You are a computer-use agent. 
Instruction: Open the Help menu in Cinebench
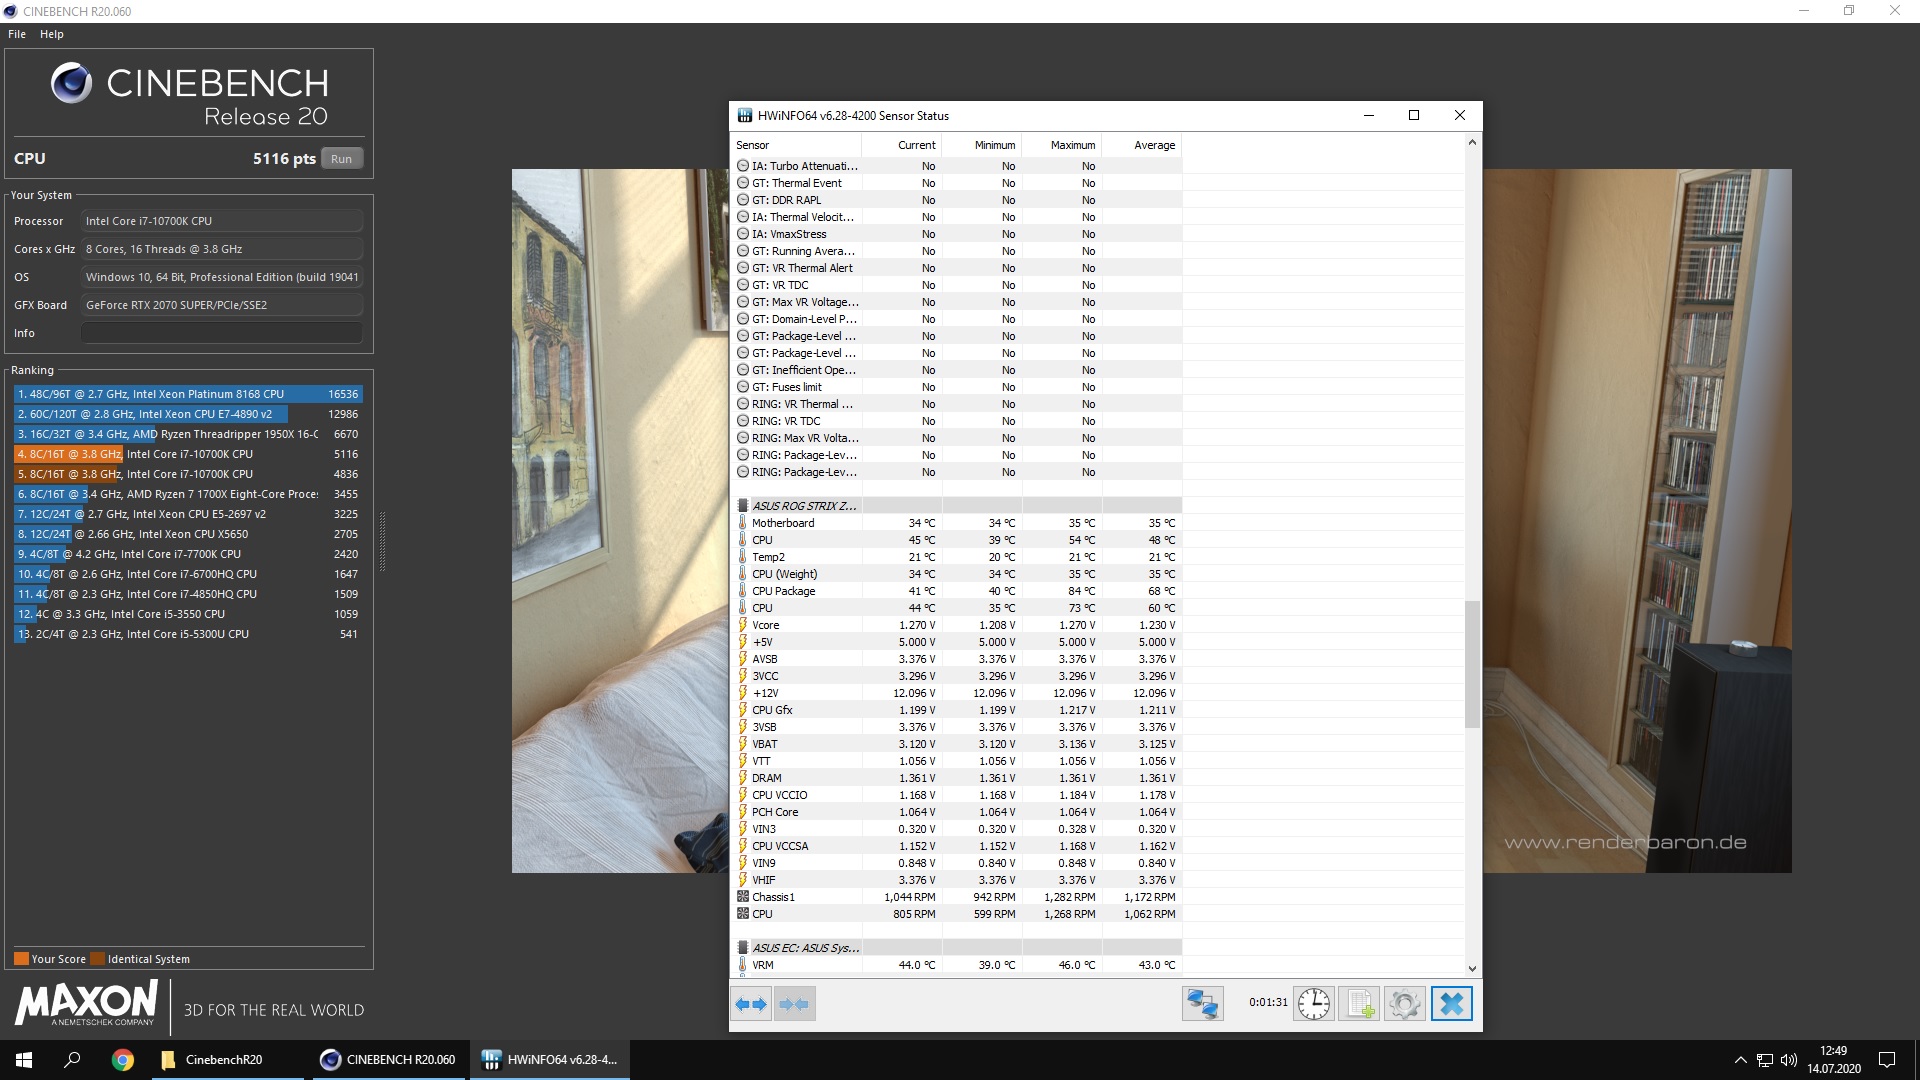coord(52,34)
